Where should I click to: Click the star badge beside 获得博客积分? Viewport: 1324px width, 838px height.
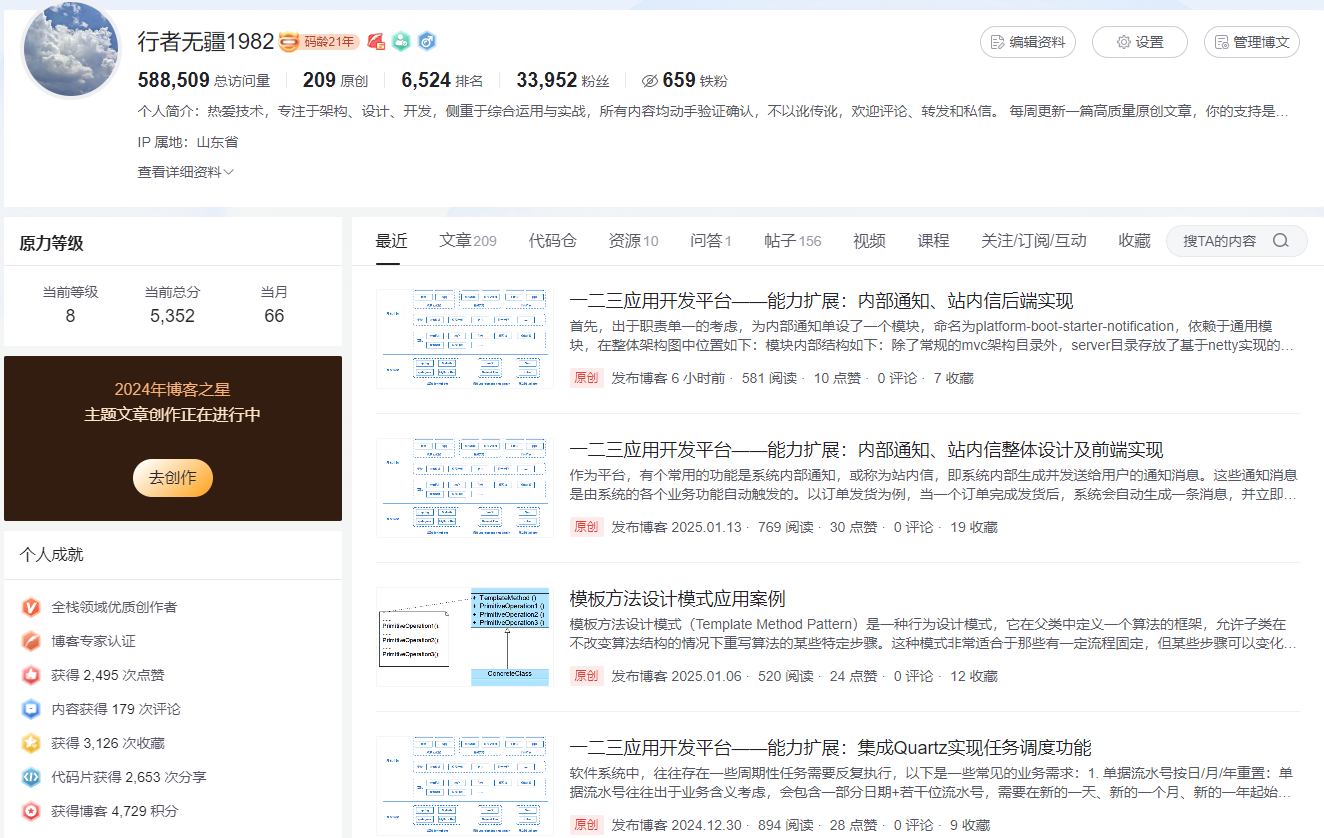pyautogui.click(x=29, y=808)
